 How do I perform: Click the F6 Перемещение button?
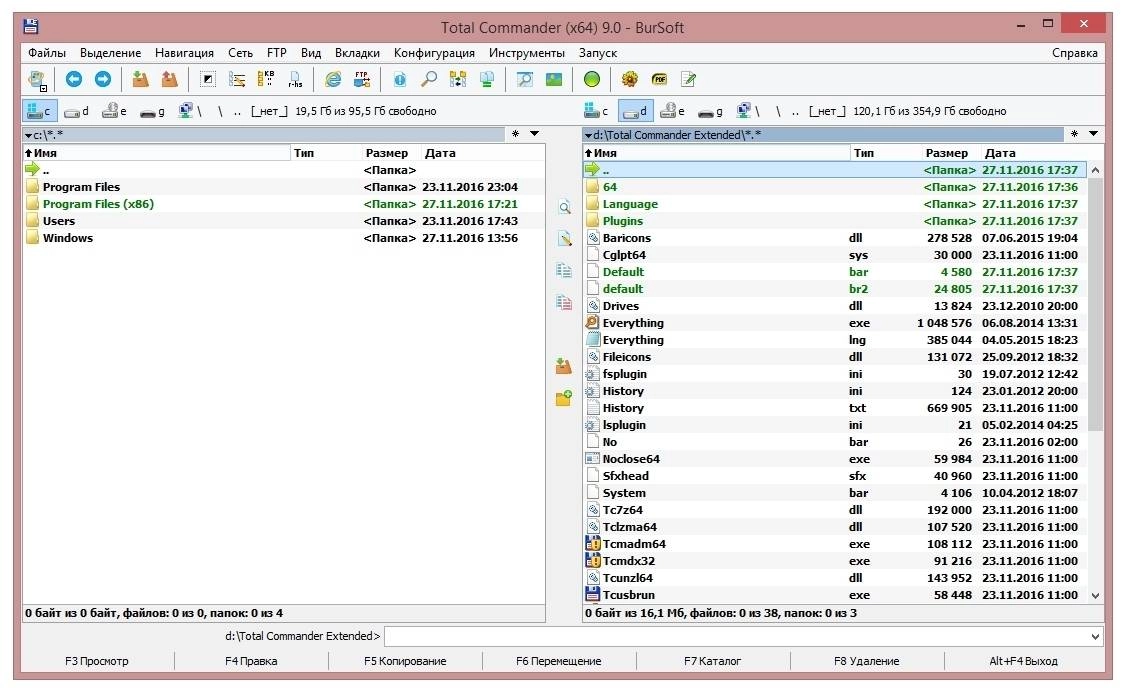click(x=559, y=661)
